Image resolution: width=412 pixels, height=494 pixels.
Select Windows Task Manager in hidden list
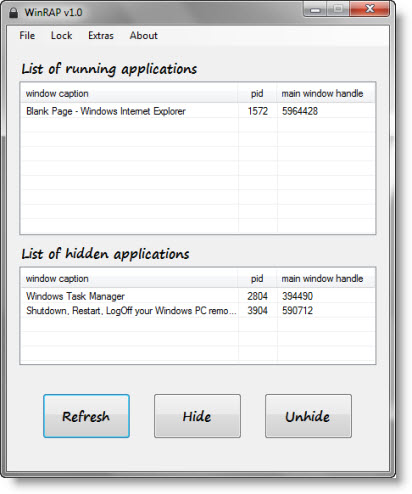[198, 296]
